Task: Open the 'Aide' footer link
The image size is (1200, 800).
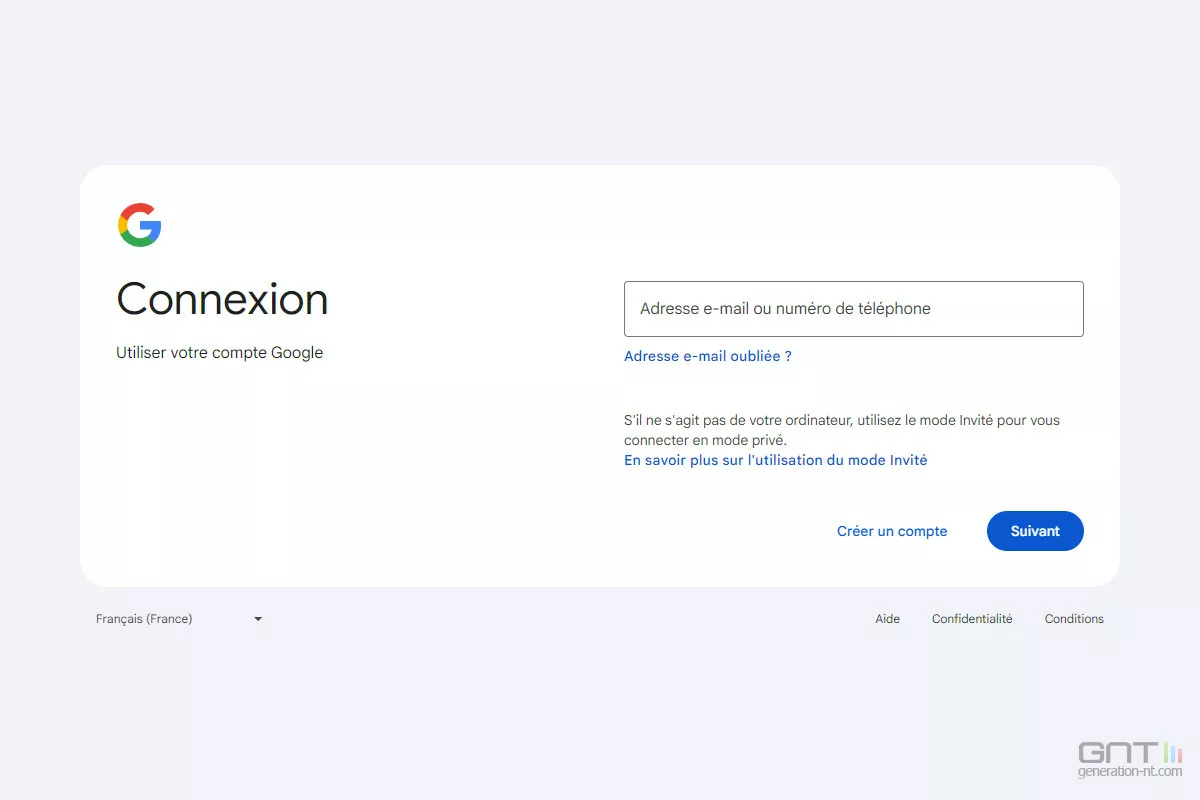Action: [x=888, y=619]
